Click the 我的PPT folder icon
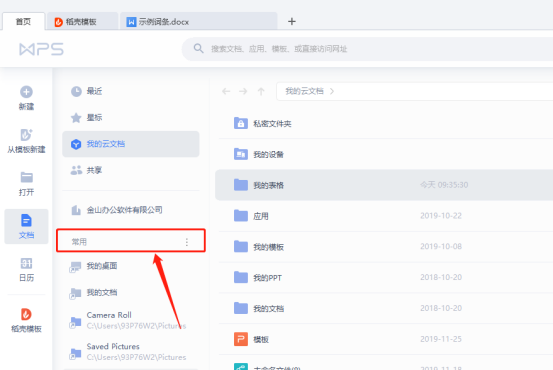The width and height of the screenshot is (553, 370). [241, 278]
